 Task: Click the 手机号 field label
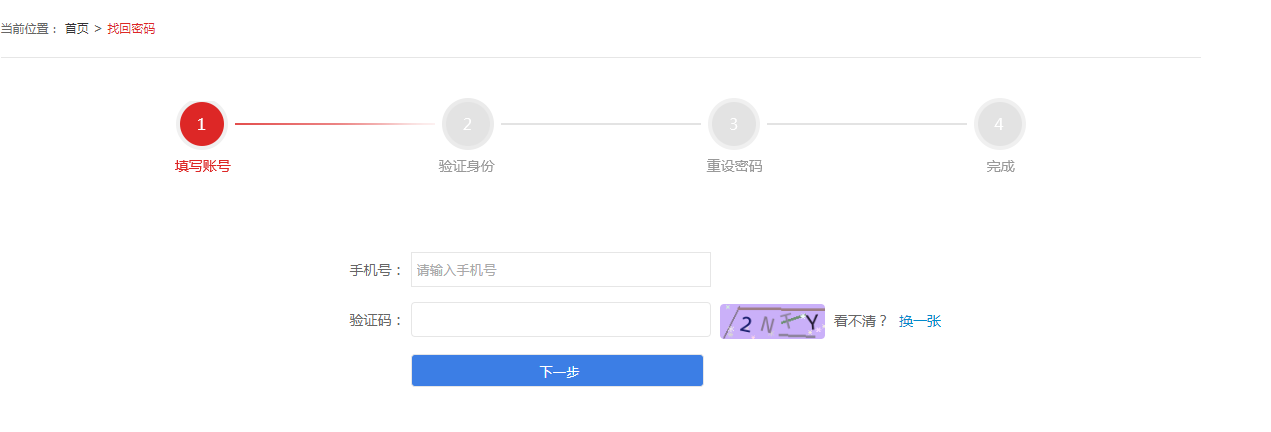376,270
